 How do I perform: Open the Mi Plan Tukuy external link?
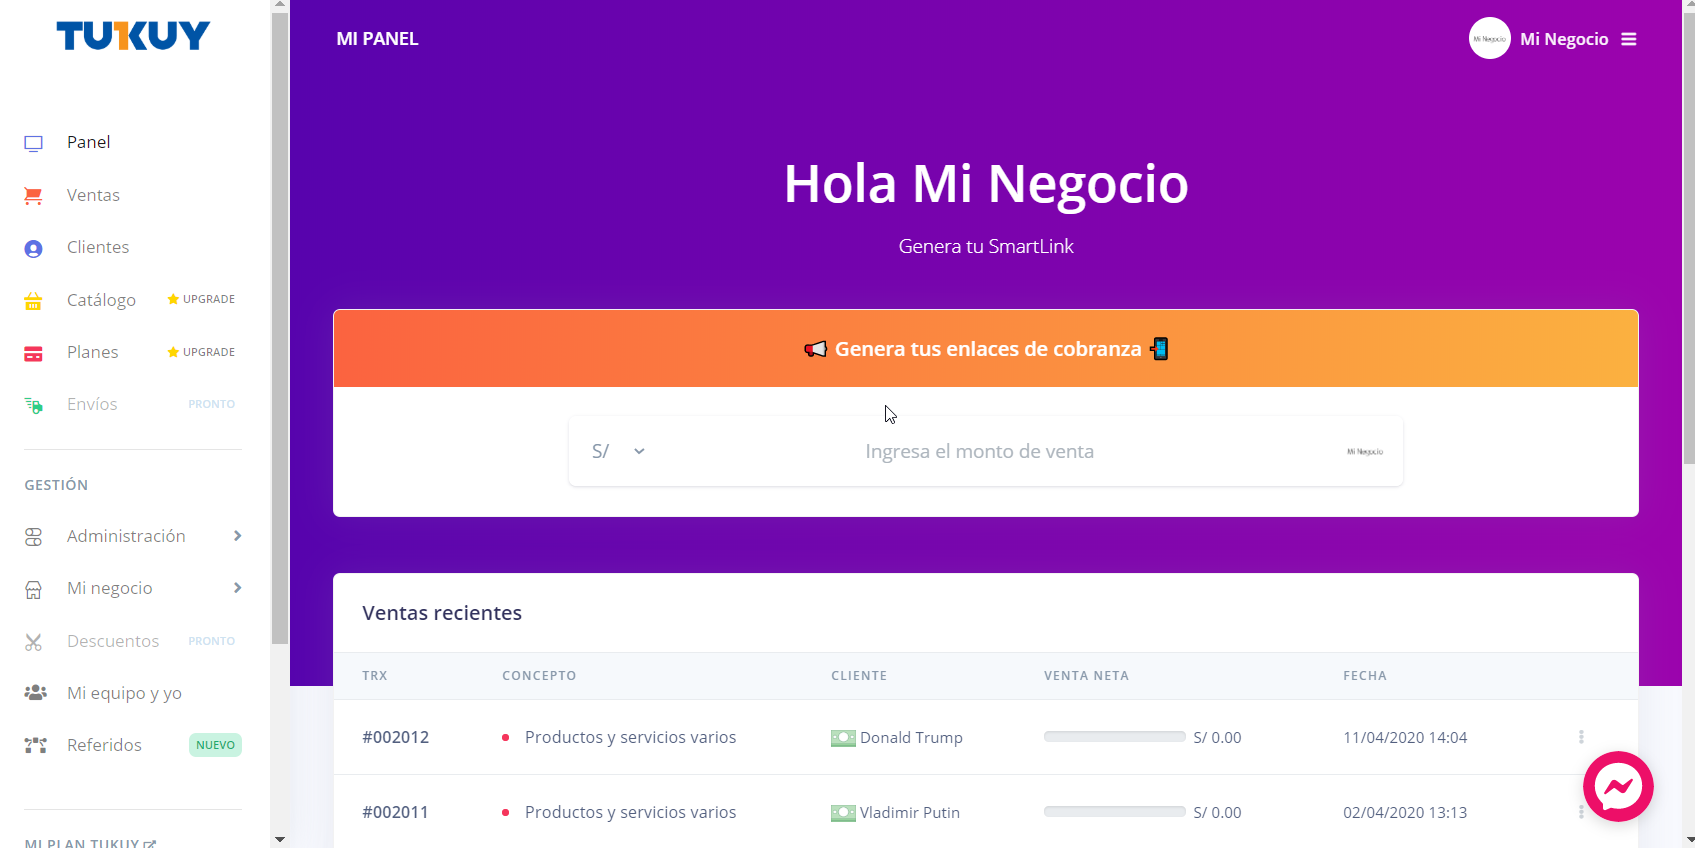[90, 842]
